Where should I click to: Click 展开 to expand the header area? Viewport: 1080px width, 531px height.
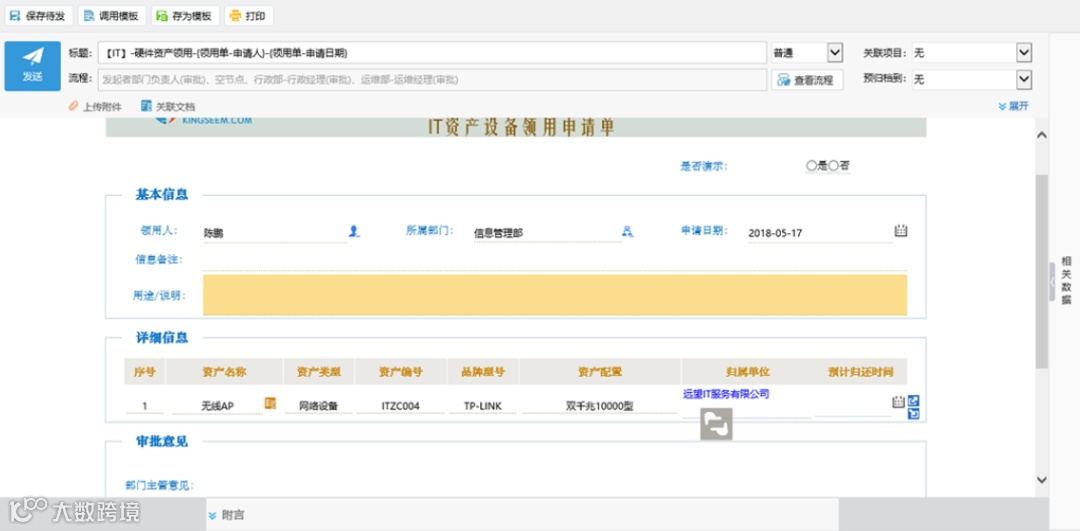click(x=1013, y=106)
